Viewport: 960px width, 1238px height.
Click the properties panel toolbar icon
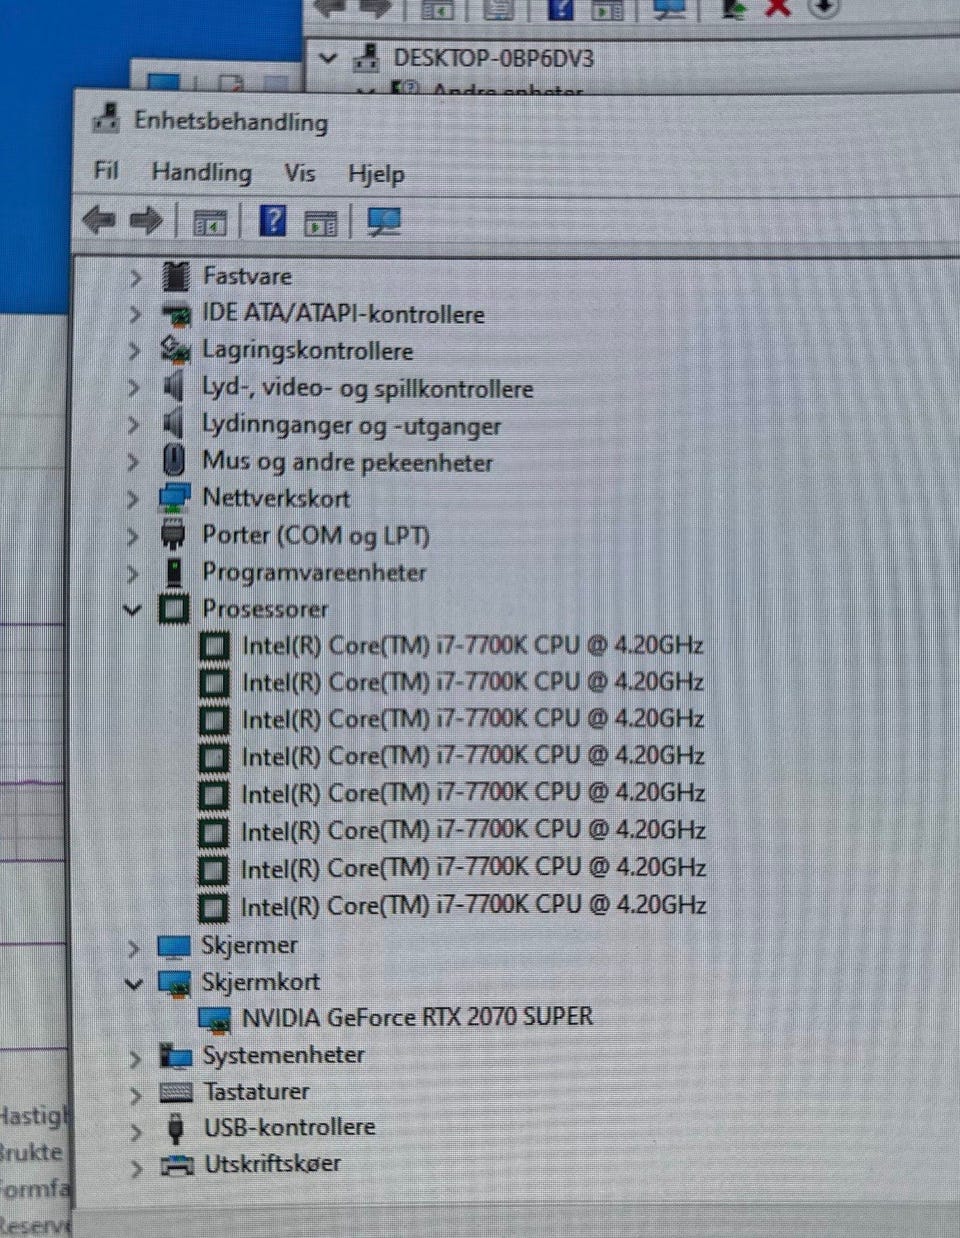(x=320, y=223)
